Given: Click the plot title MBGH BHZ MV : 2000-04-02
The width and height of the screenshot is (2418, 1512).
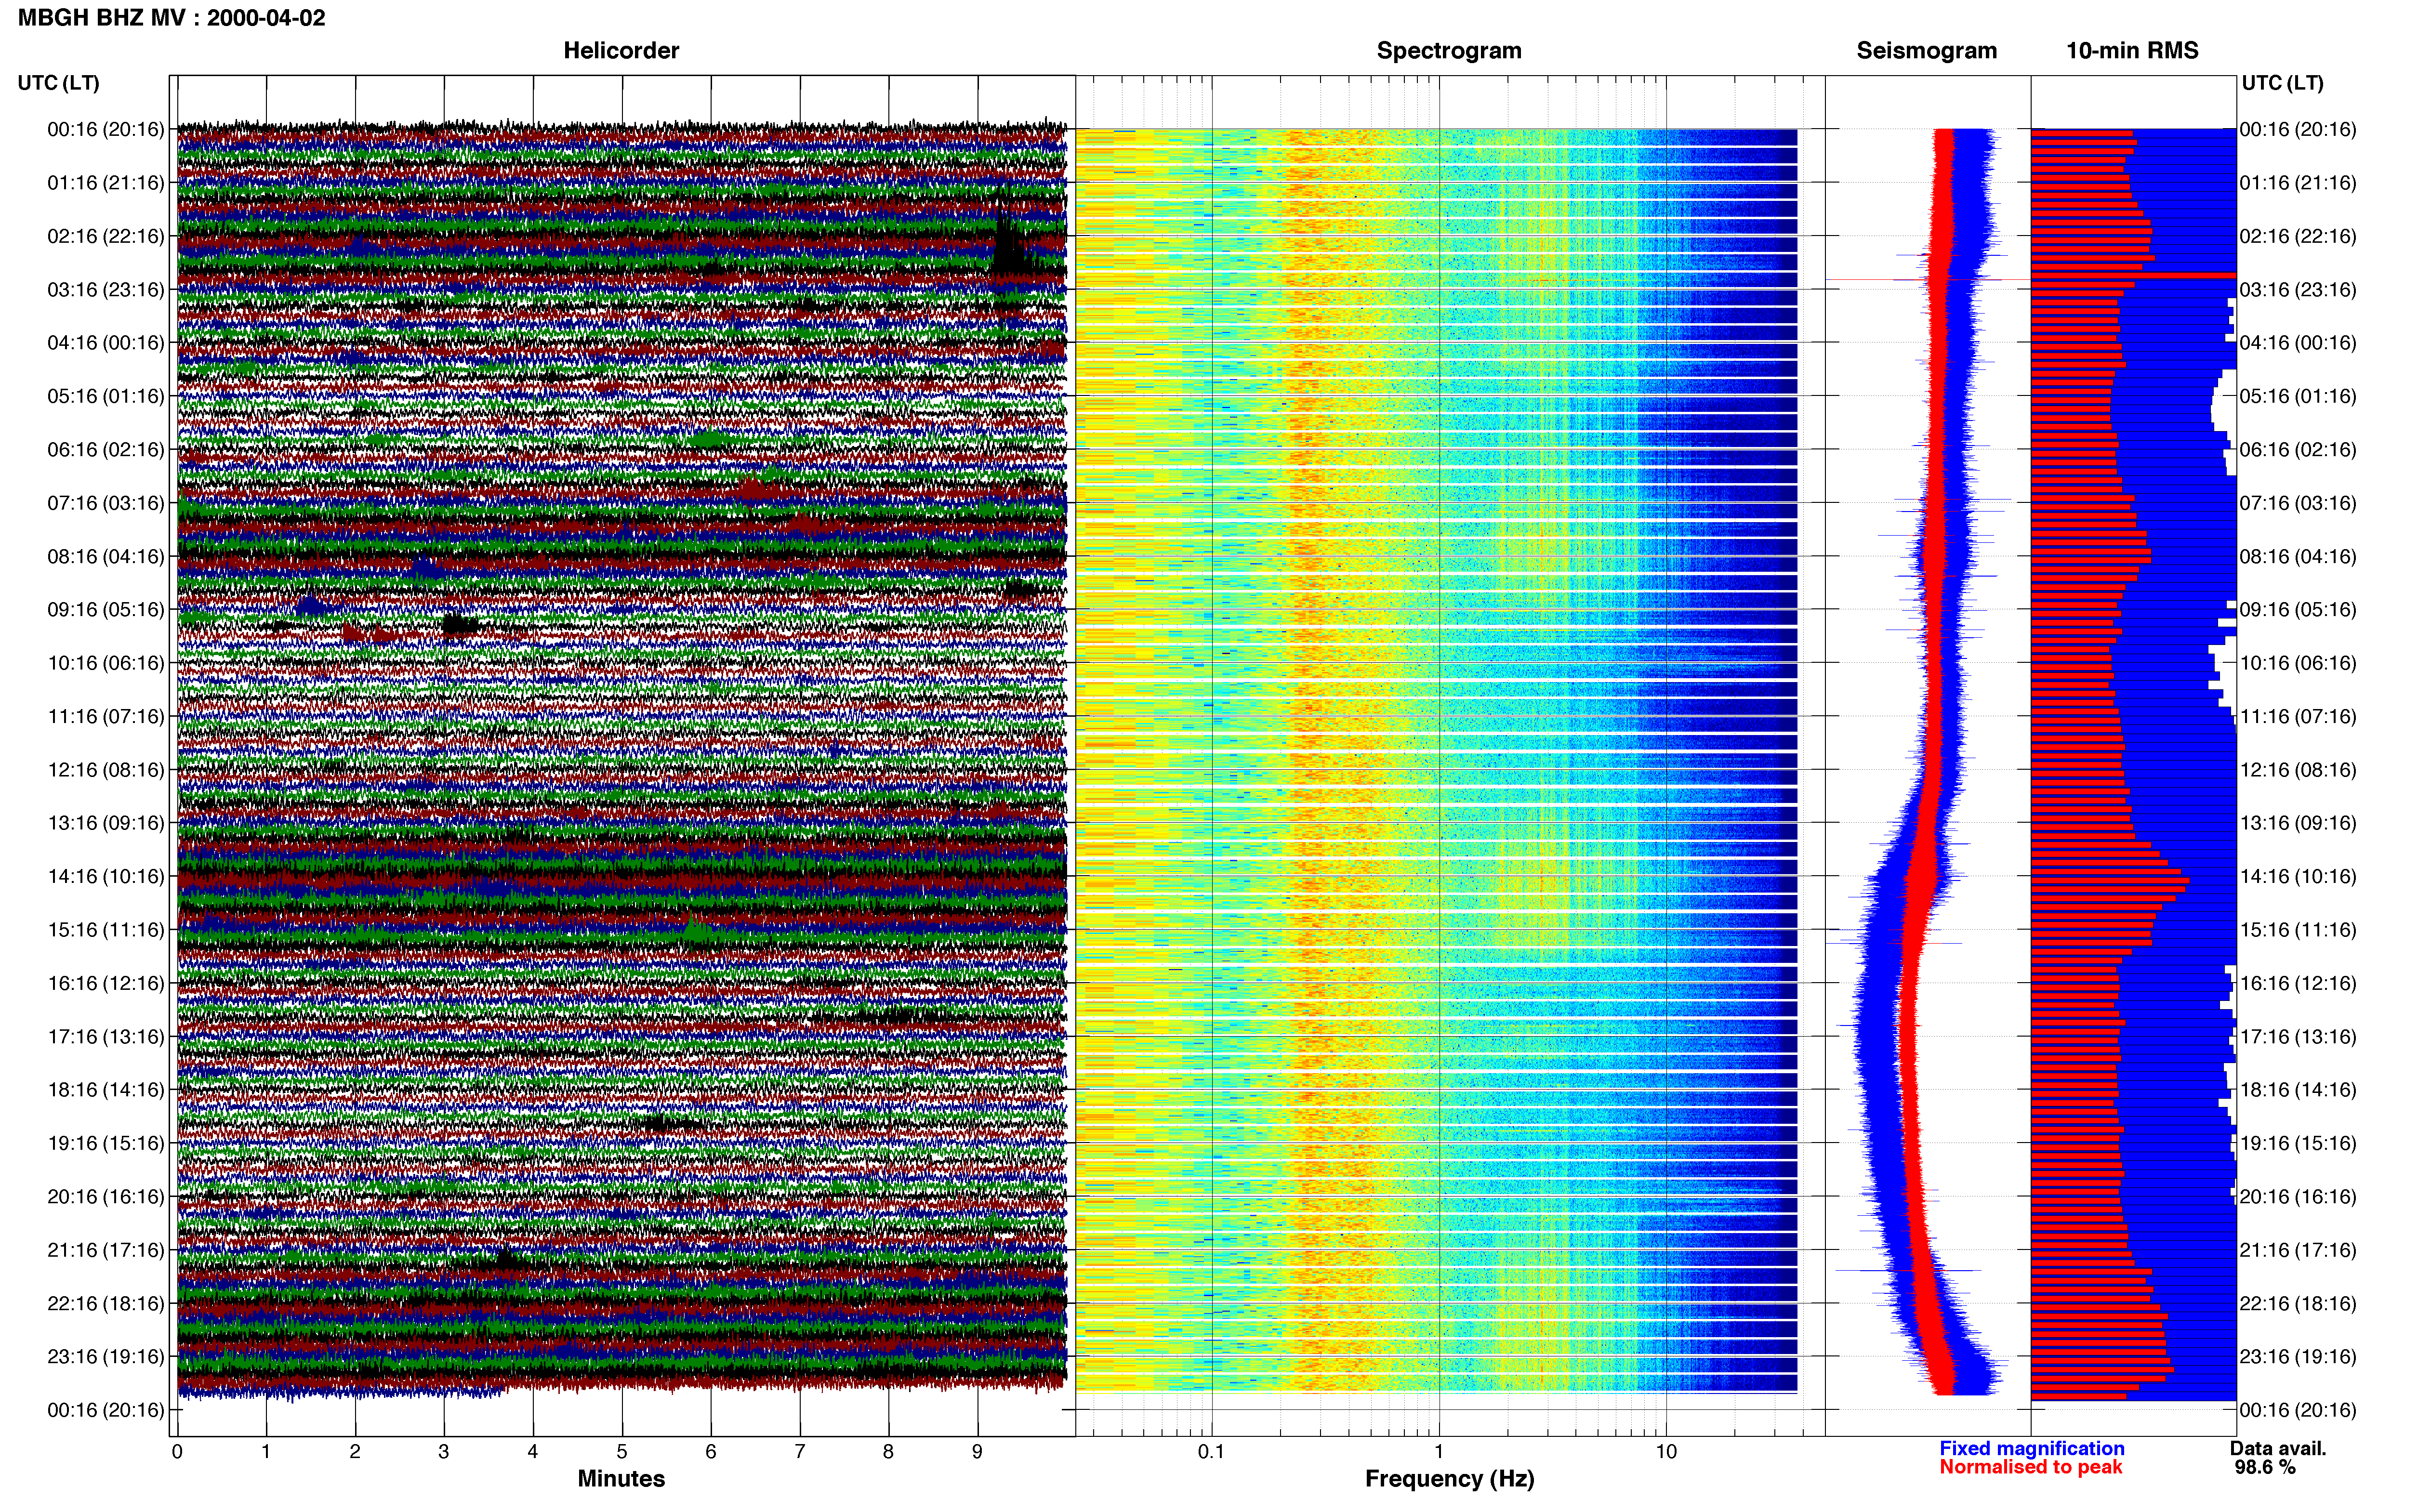Looking at the screenshot, I should pos(171,18).
